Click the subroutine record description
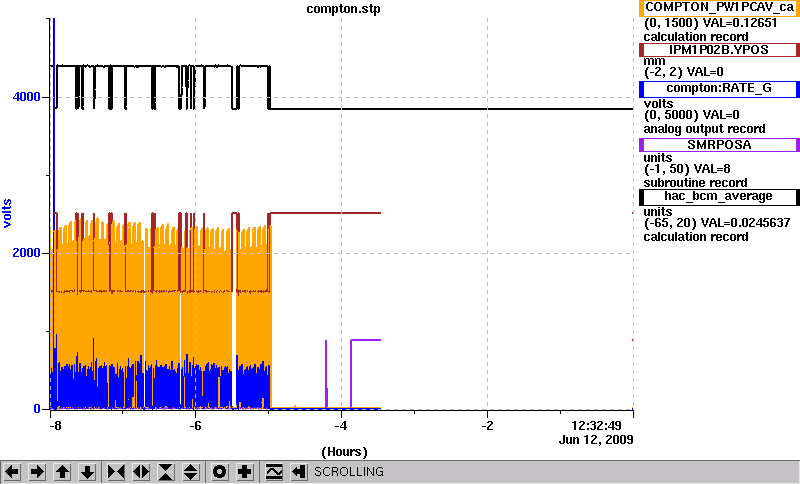The width and height of the screenshot is (800, 484). click(695, 183)
